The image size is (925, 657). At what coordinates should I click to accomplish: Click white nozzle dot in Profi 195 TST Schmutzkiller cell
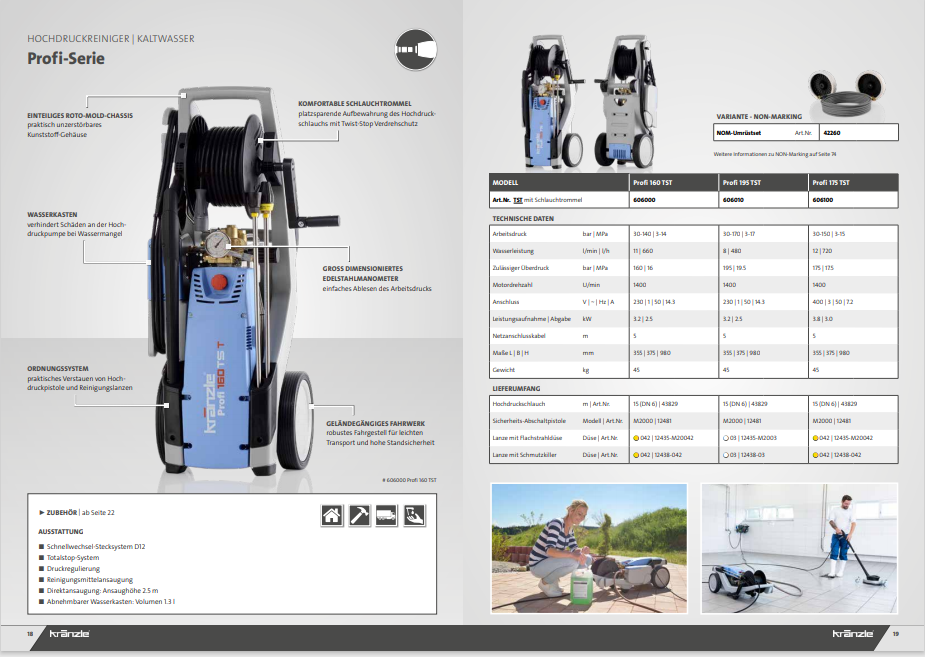[726, 455]
